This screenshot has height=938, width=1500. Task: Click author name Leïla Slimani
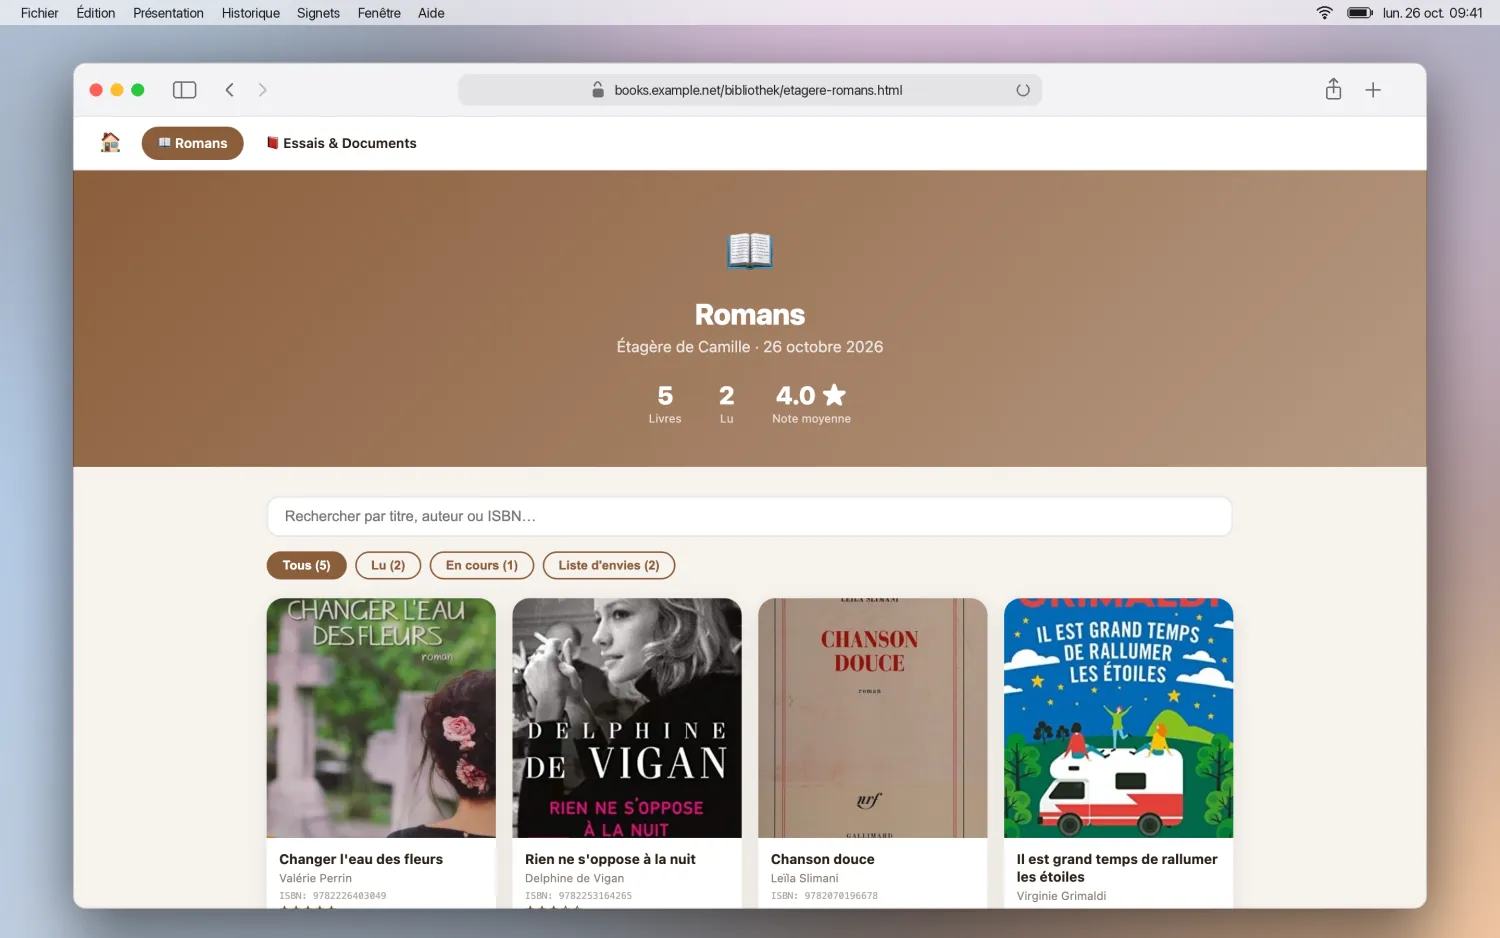click(x=805, y=878)
